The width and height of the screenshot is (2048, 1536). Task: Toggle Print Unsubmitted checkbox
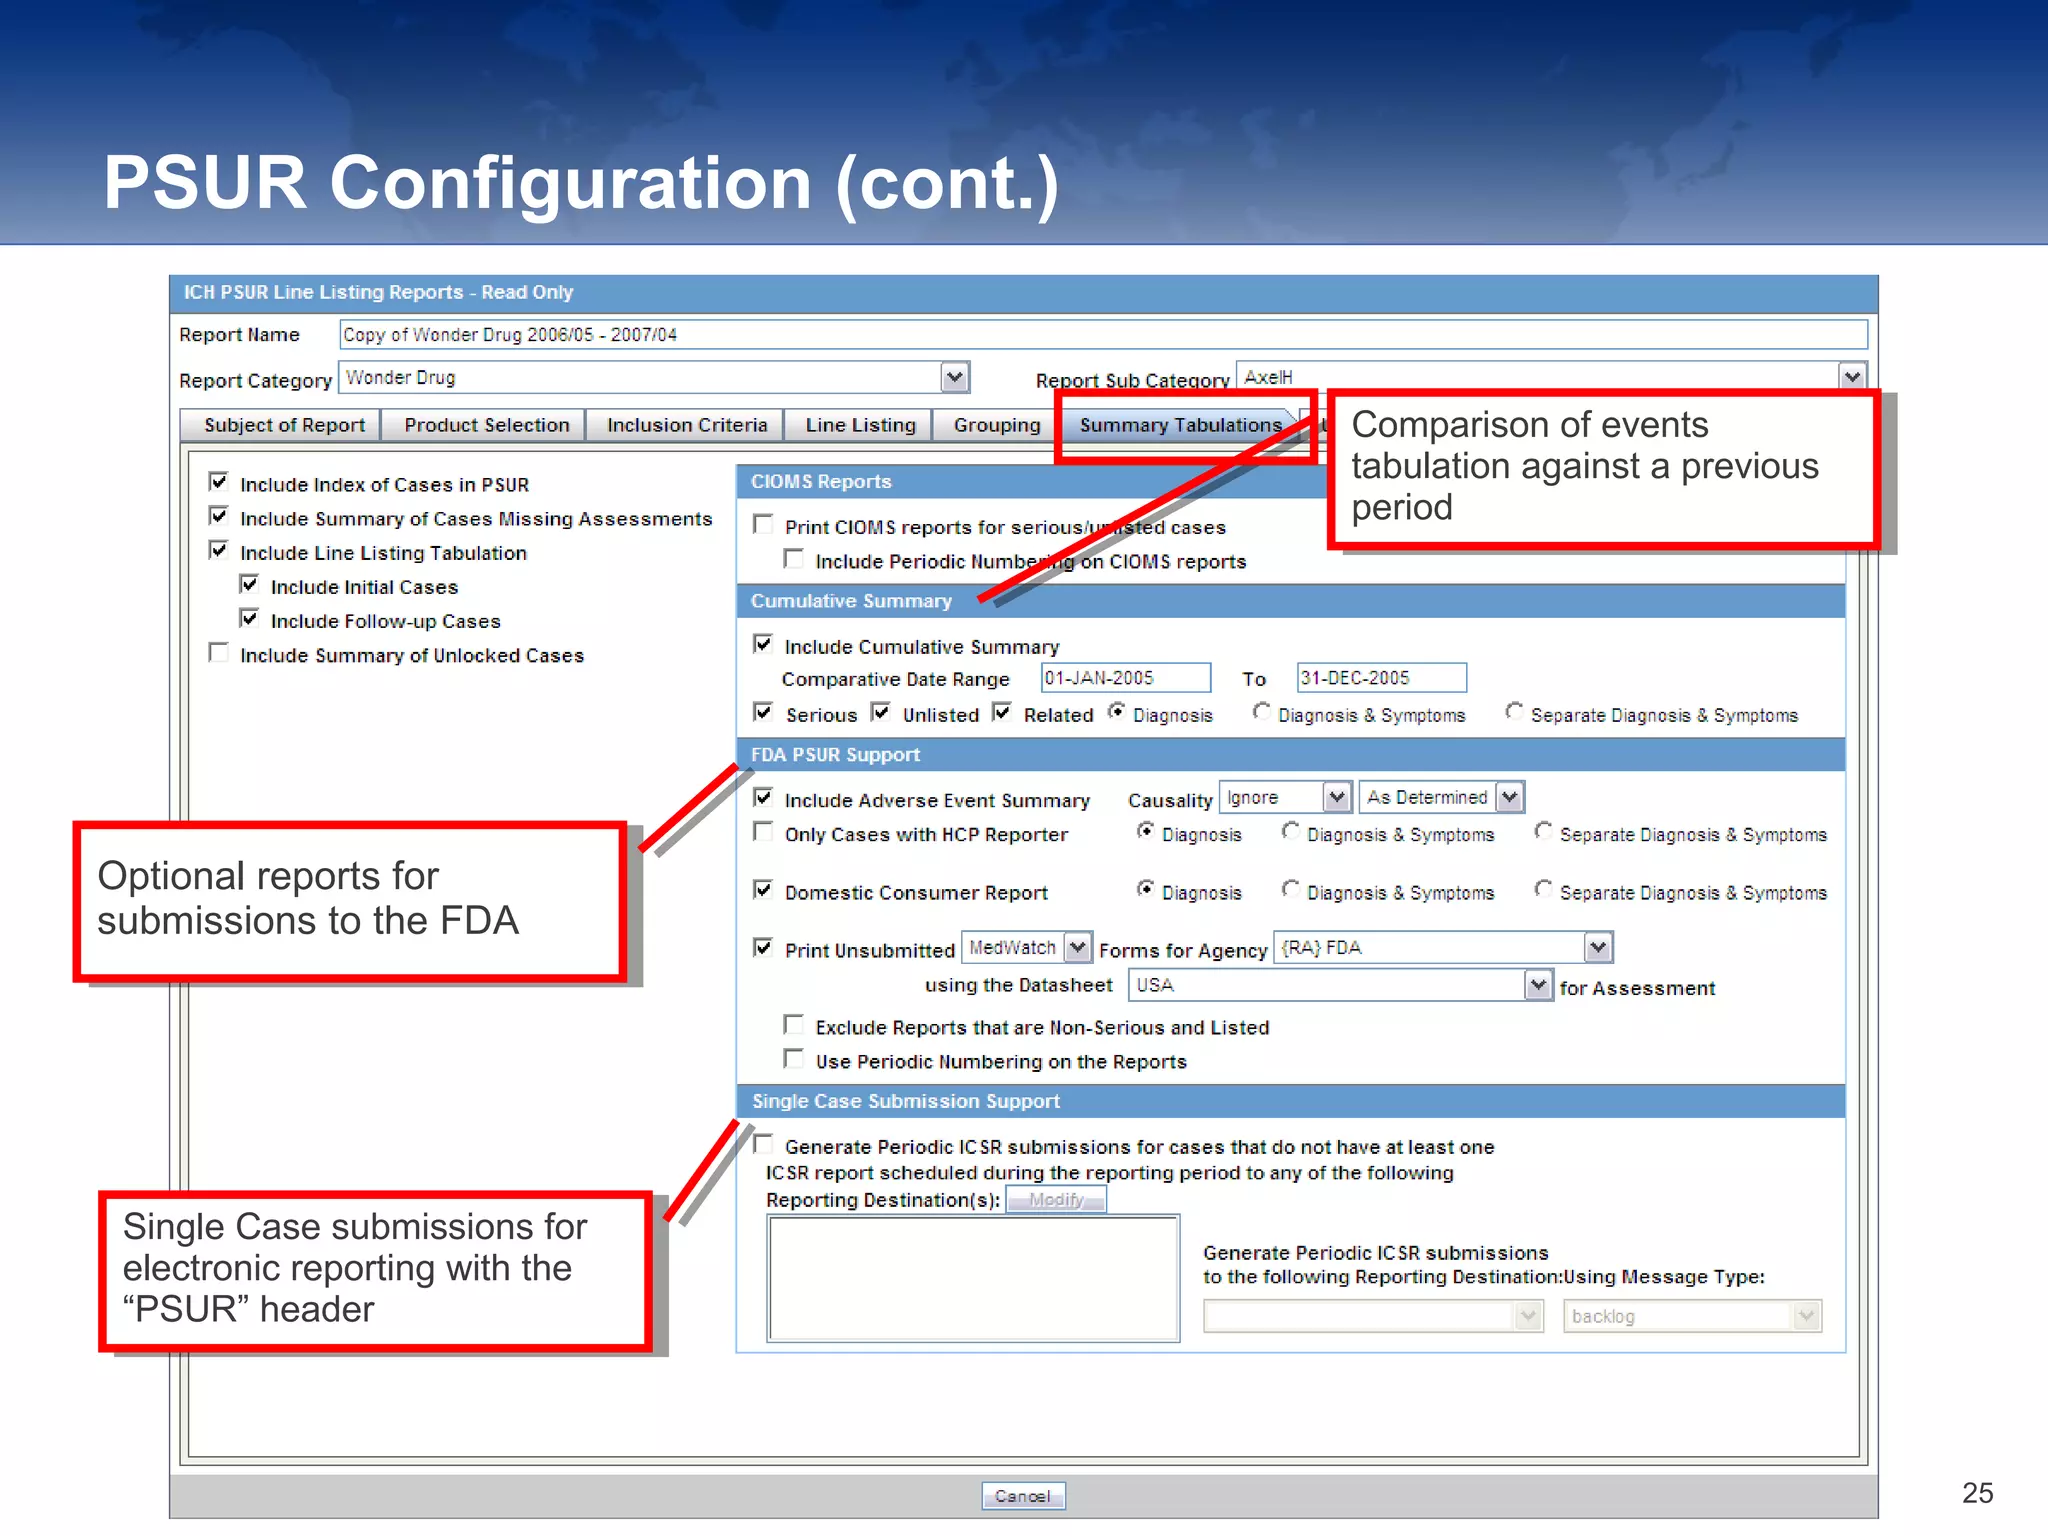763,947
